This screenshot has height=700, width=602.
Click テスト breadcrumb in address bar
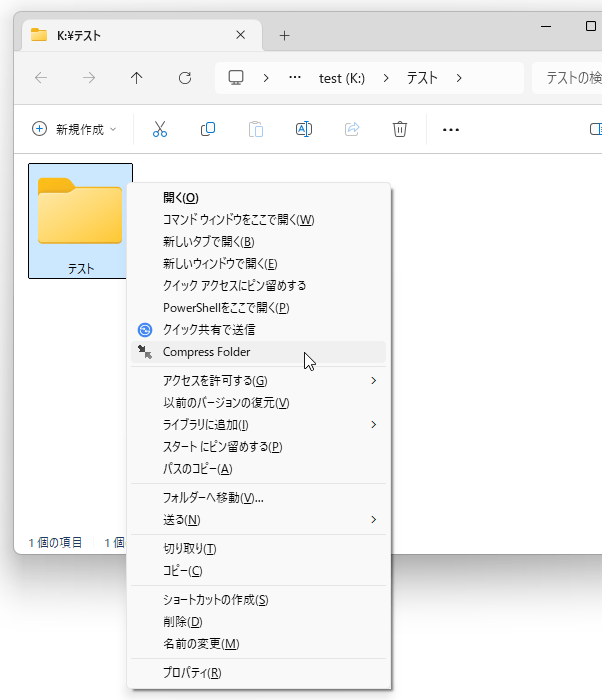click(x=422, y=78)
